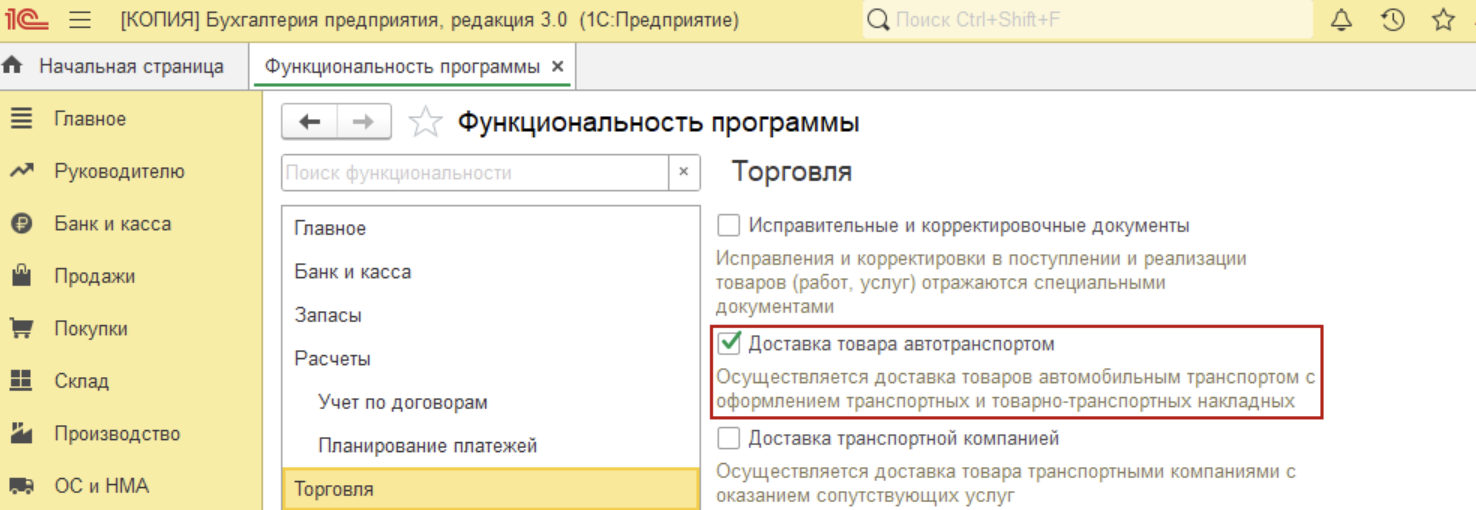The height and width of the screenshot is (510, 1476).
Task: Click the notifications bell icon
Action: click(x=1341, y=20)
